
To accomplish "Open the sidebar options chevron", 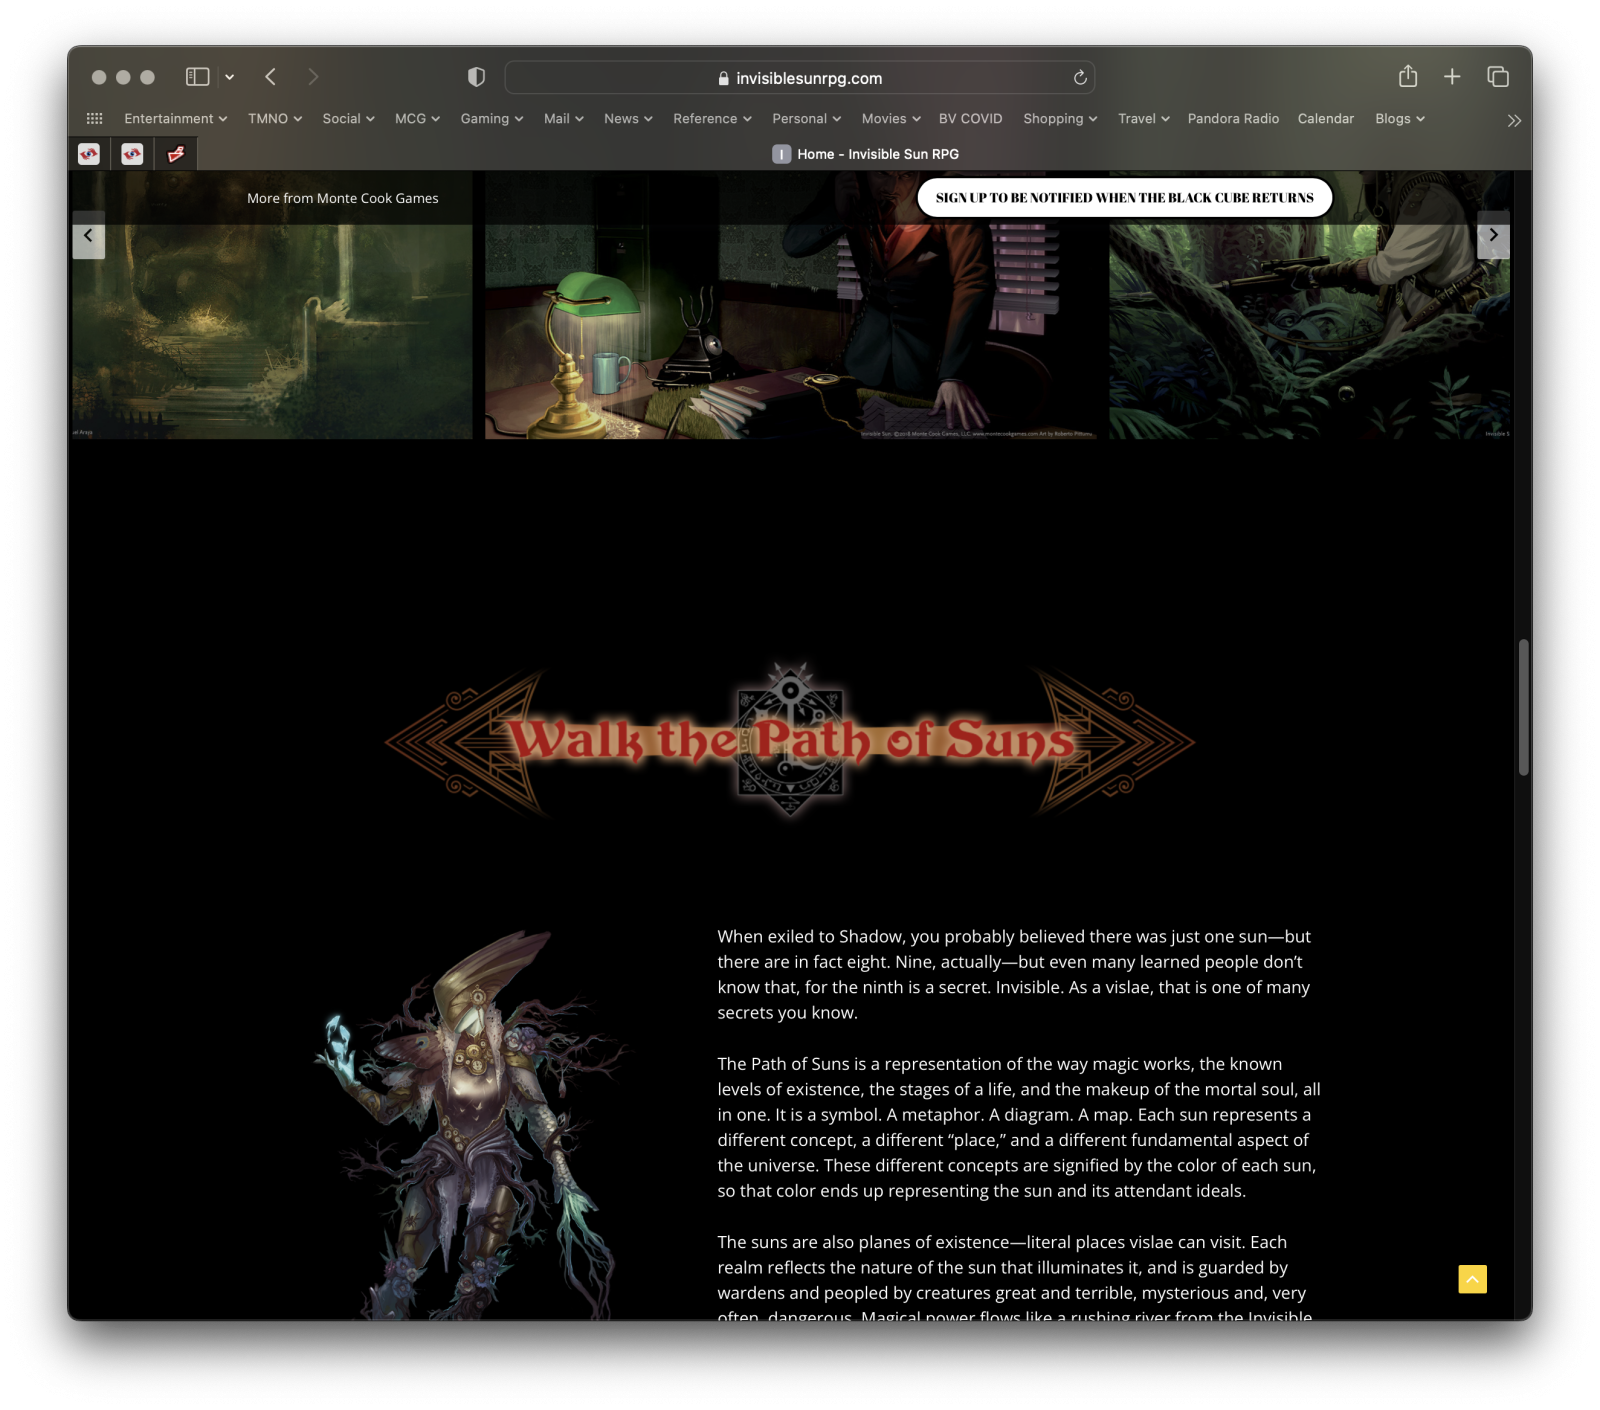I will point(230,77).
